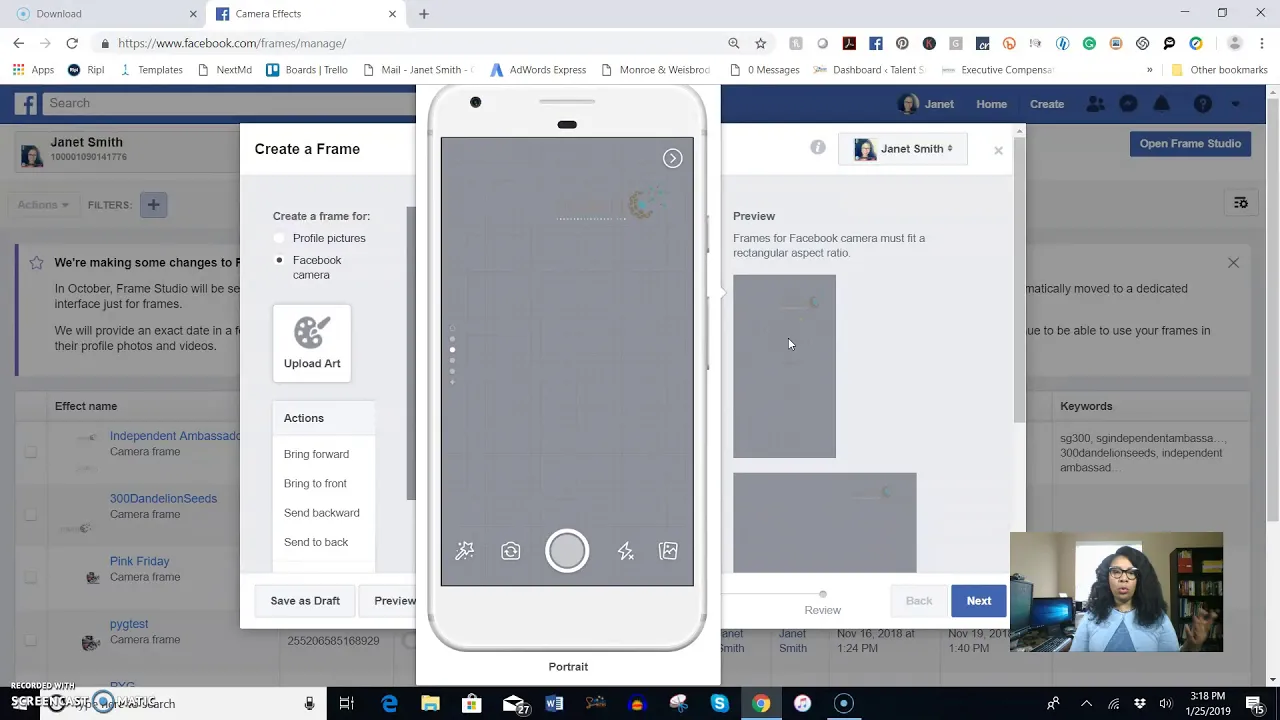Tick the checkbox for Independent Ambassador row

pyautogui.click(x=31, y=451)
